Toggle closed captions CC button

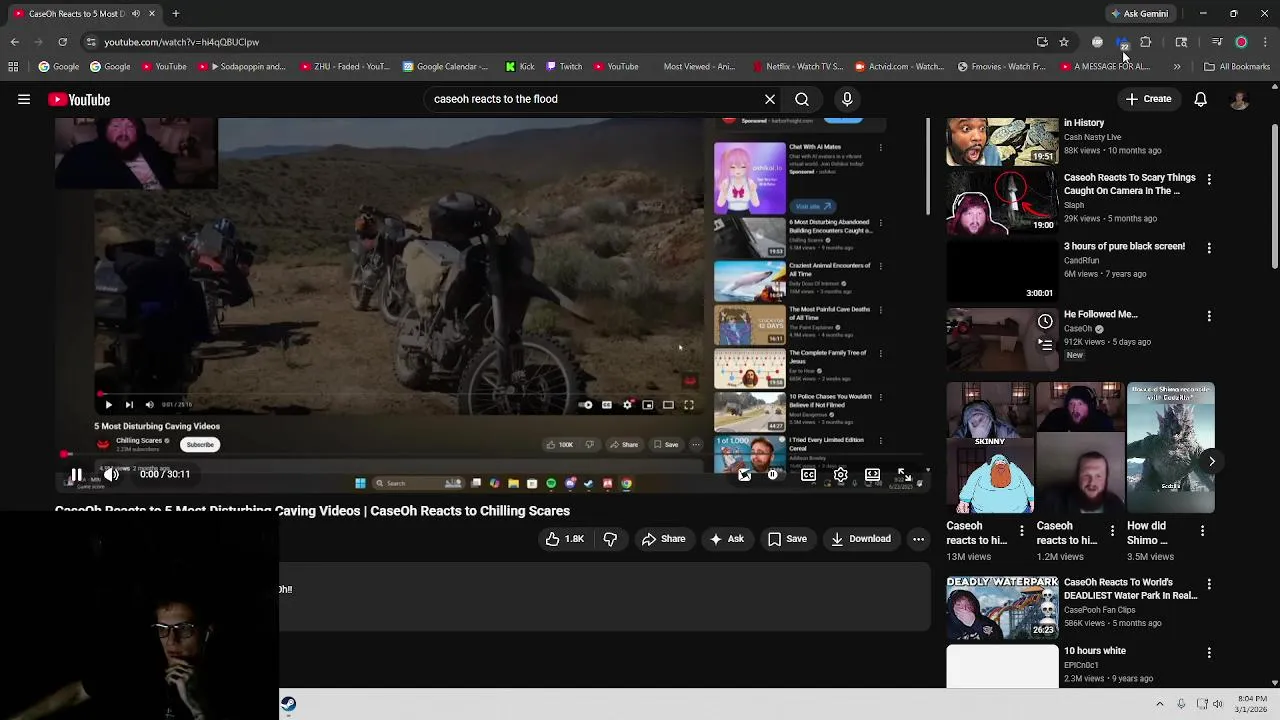coord(808,475)
